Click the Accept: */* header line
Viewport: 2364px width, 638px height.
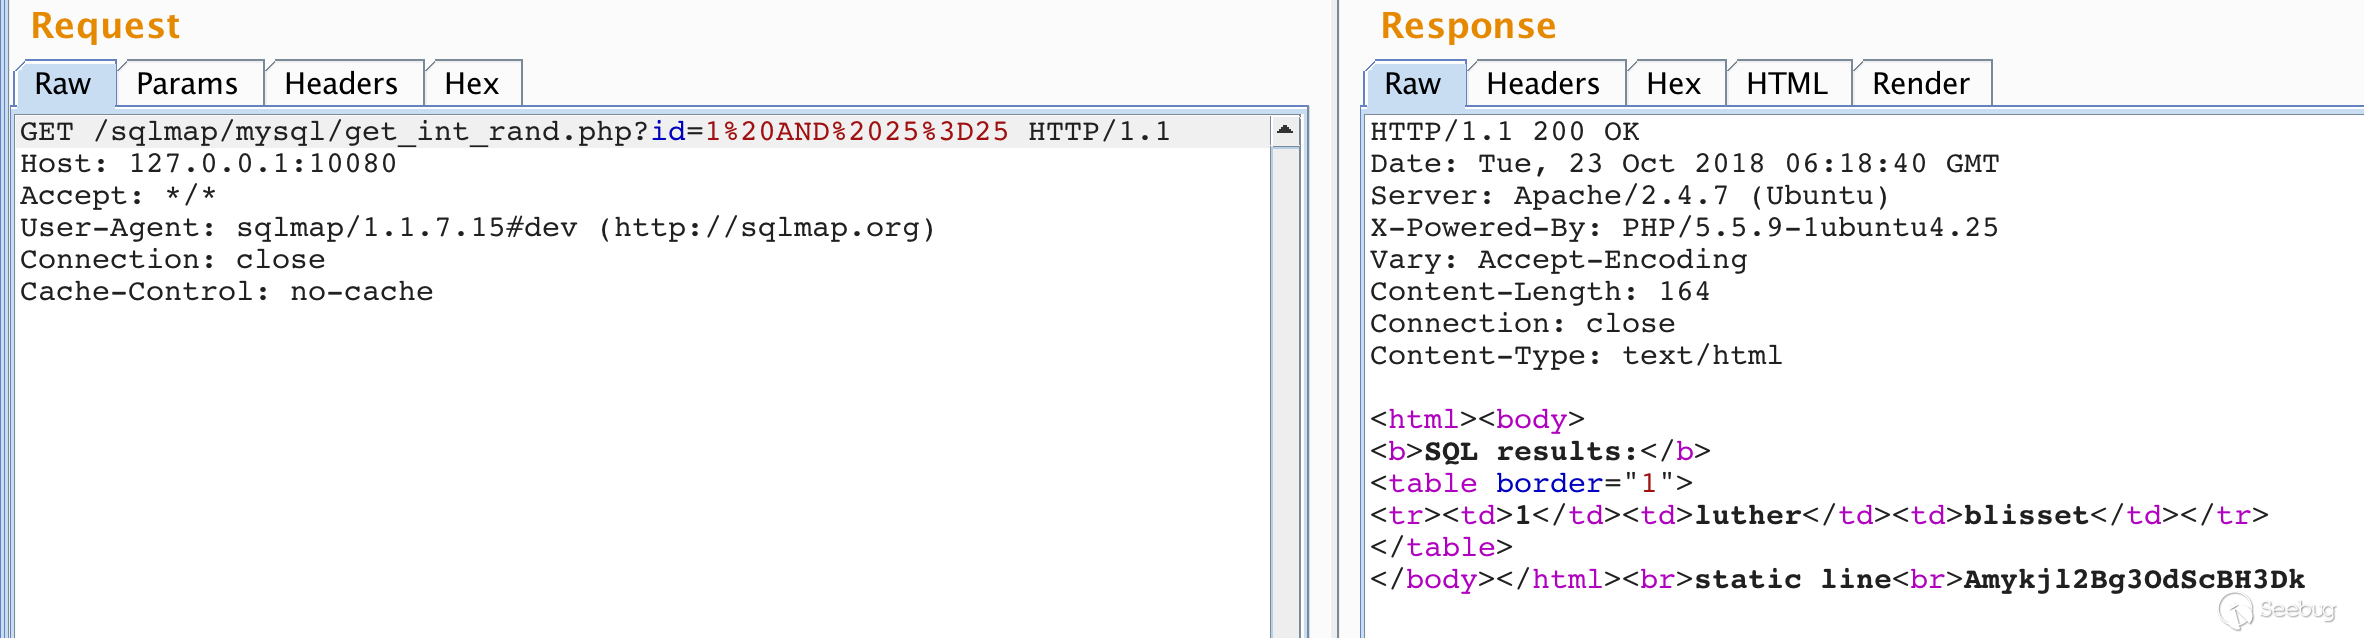(x=118, y=196)
